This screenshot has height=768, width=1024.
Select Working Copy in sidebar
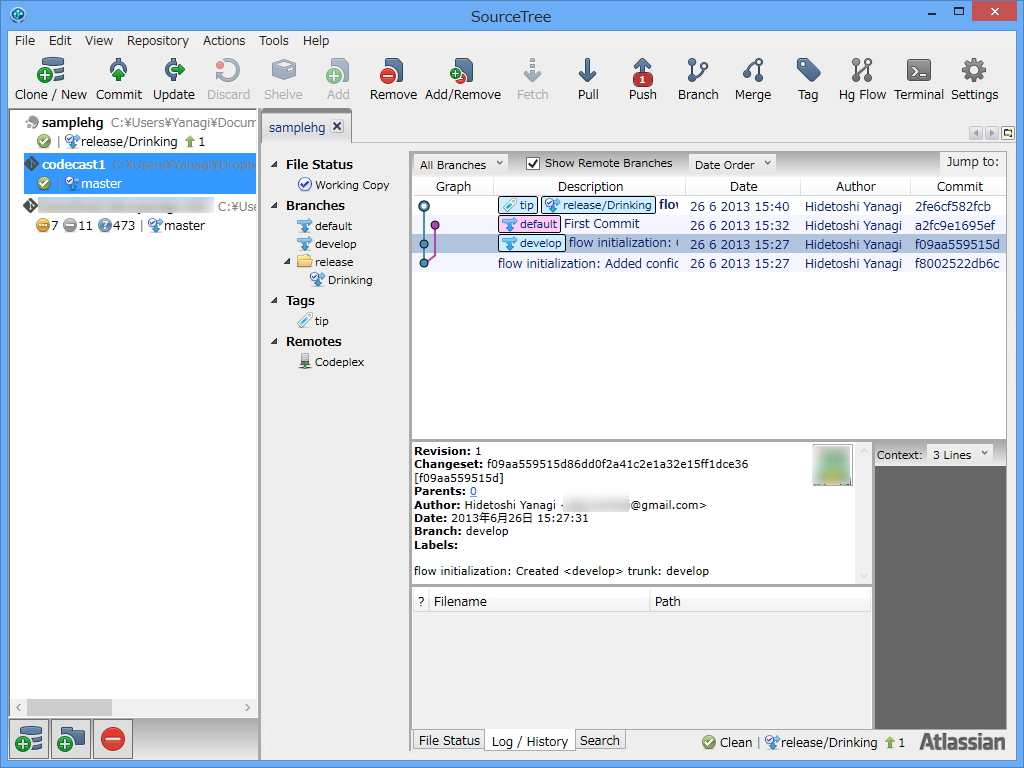pyautogui.click(x=344, y=185)
